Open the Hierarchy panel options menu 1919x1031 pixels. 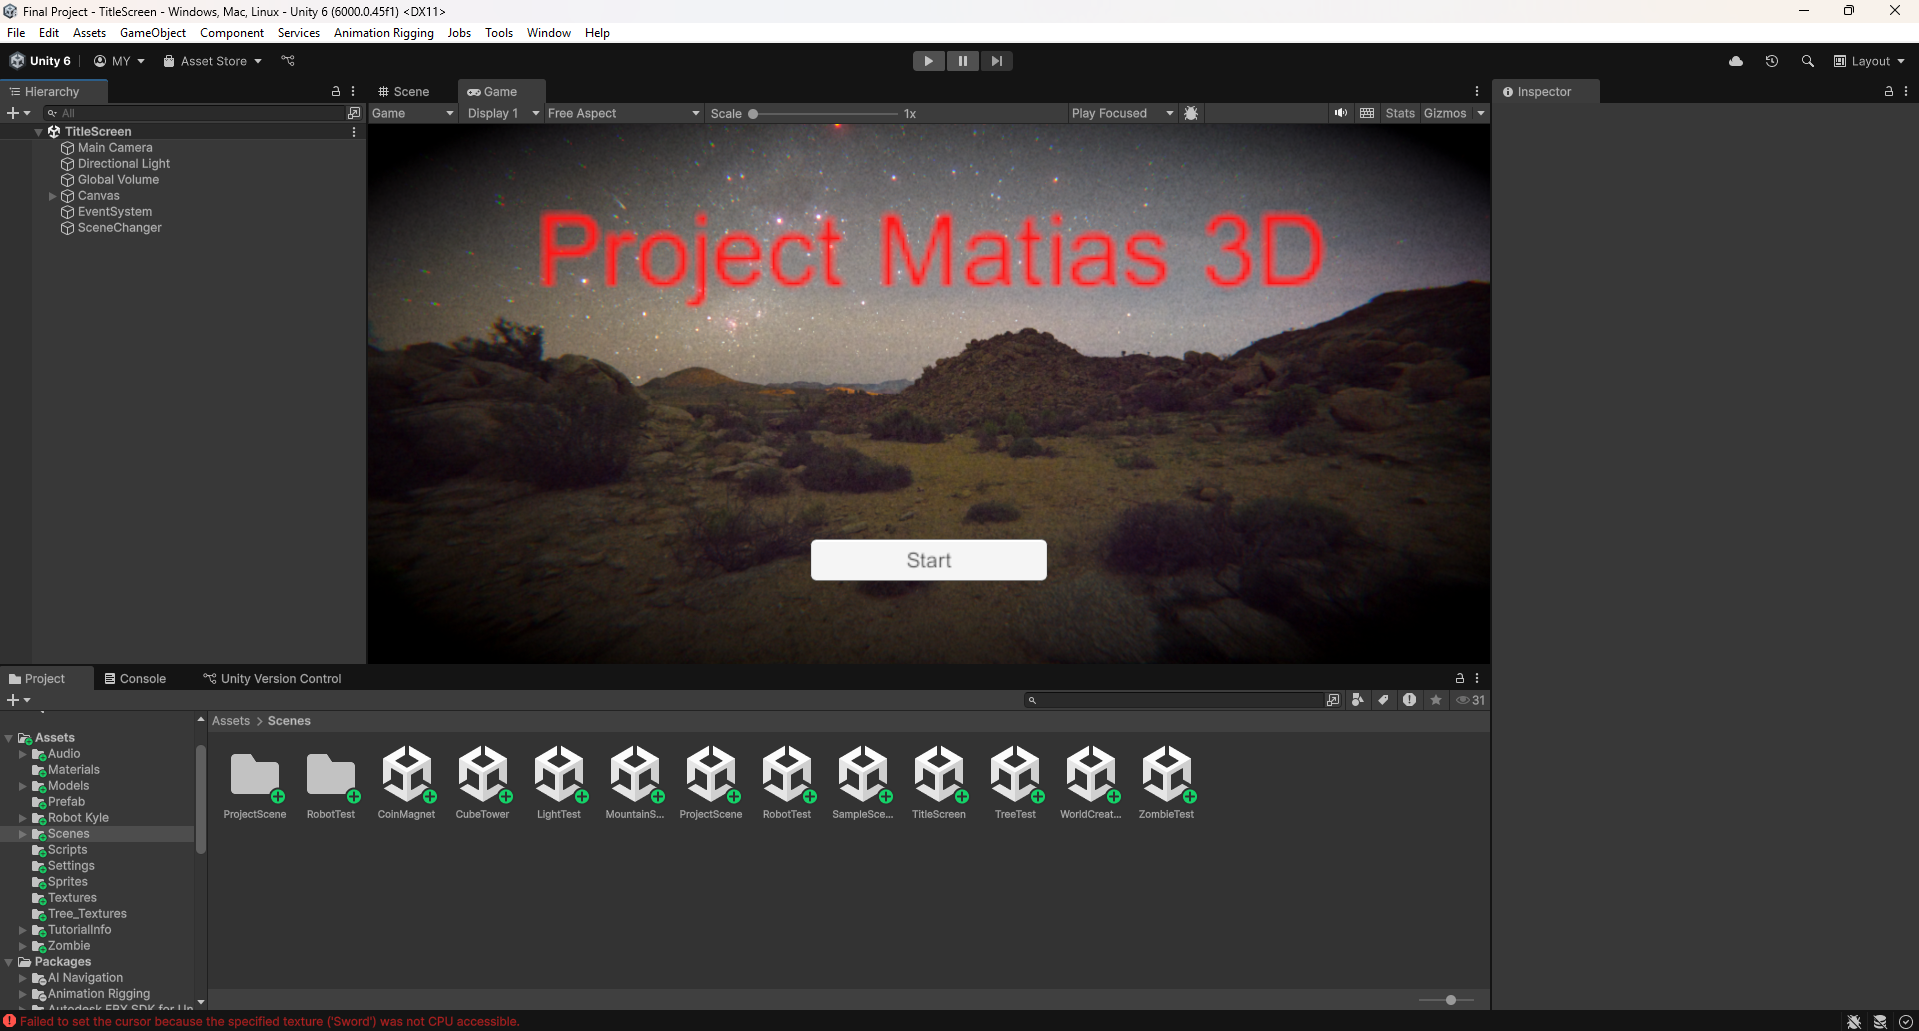tap(353, 91)
